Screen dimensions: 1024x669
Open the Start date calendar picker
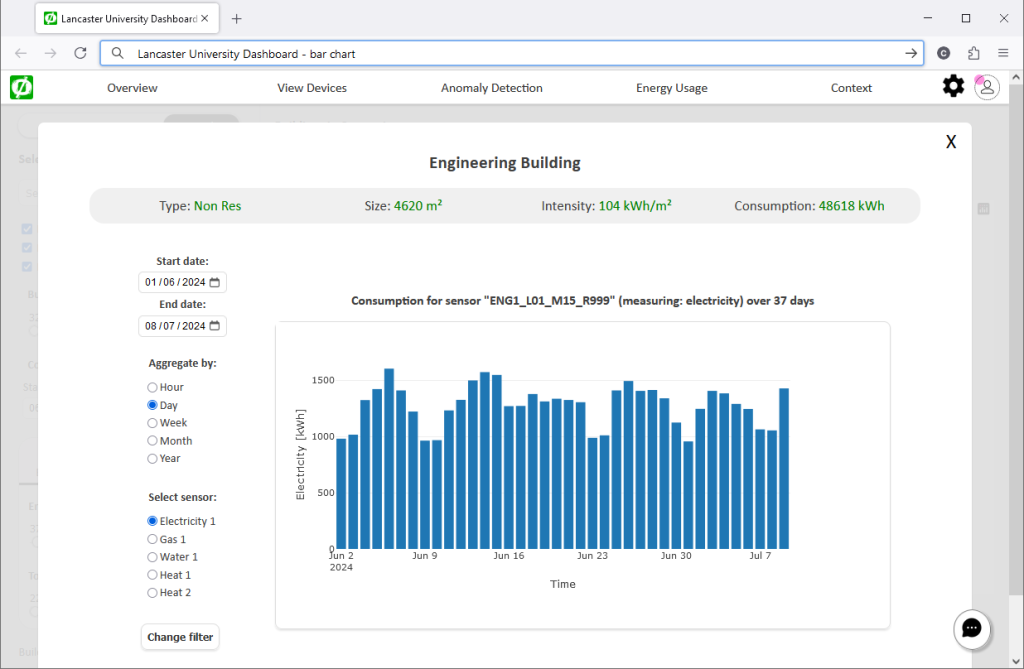215,282
